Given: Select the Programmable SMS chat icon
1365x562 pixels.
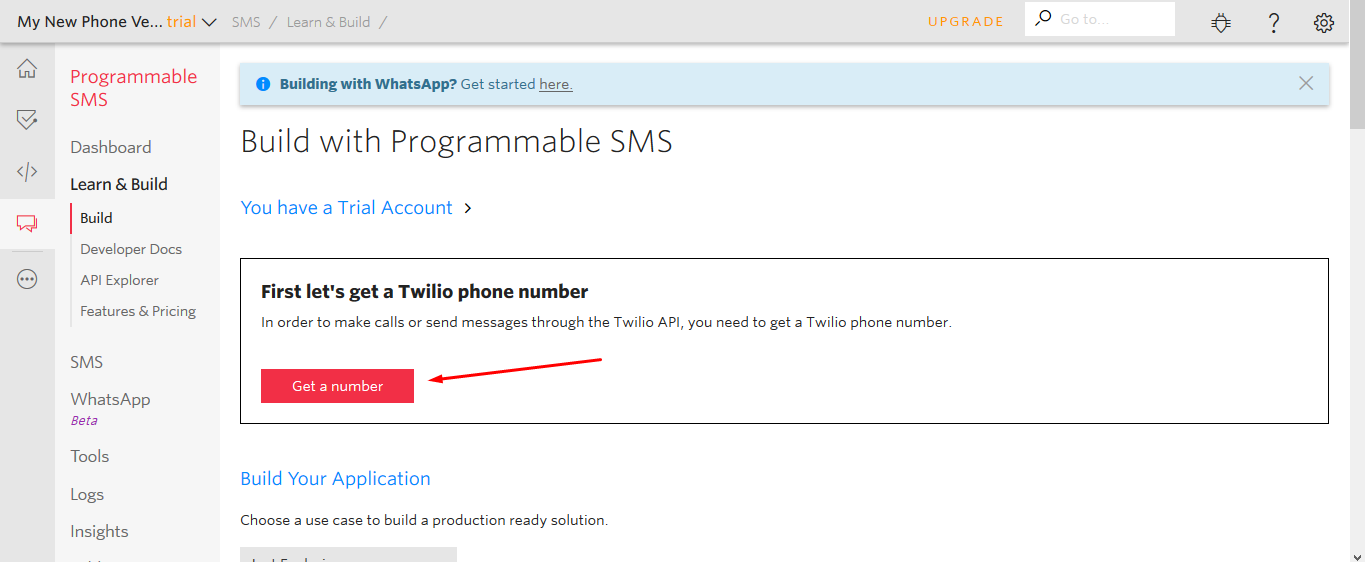Looking at the screenshot, I should click(x=27, y=224).
